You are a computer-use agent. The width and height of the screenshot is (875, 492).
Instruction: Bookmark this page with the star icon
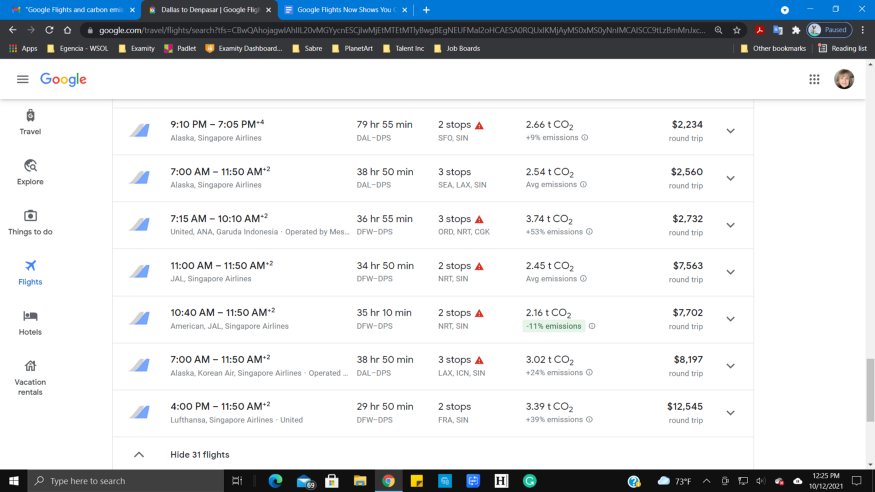click(x=737, y=30)
